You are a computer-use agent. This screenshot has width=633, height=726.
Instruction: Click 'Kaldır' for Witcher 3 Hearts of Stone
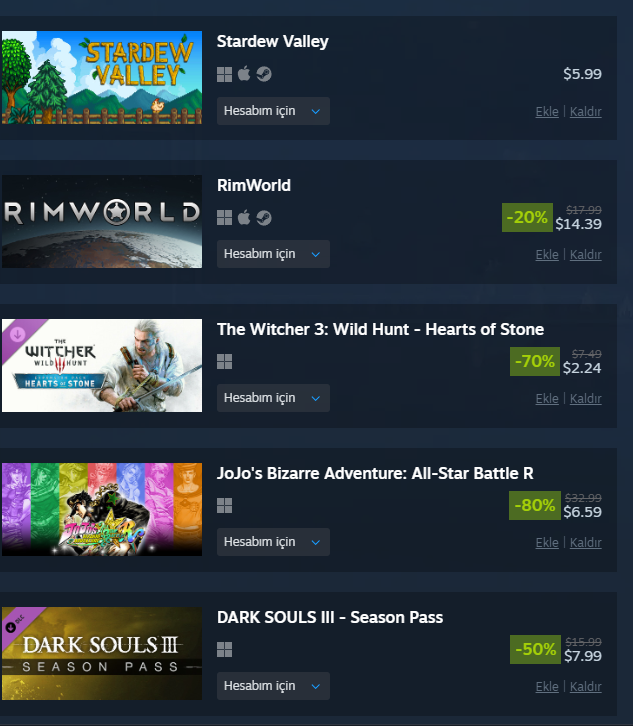click(x=585, y=399)
